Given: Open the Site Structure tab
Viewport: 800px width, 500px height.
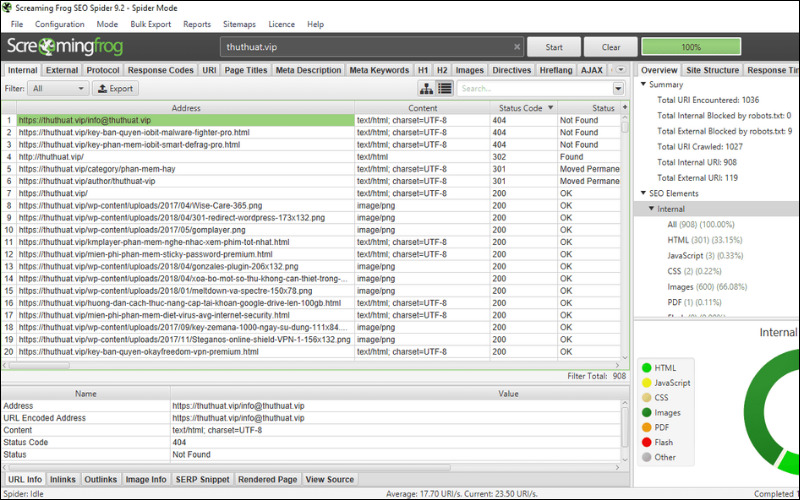Looking at the screenshot, I should coord(712,70).
